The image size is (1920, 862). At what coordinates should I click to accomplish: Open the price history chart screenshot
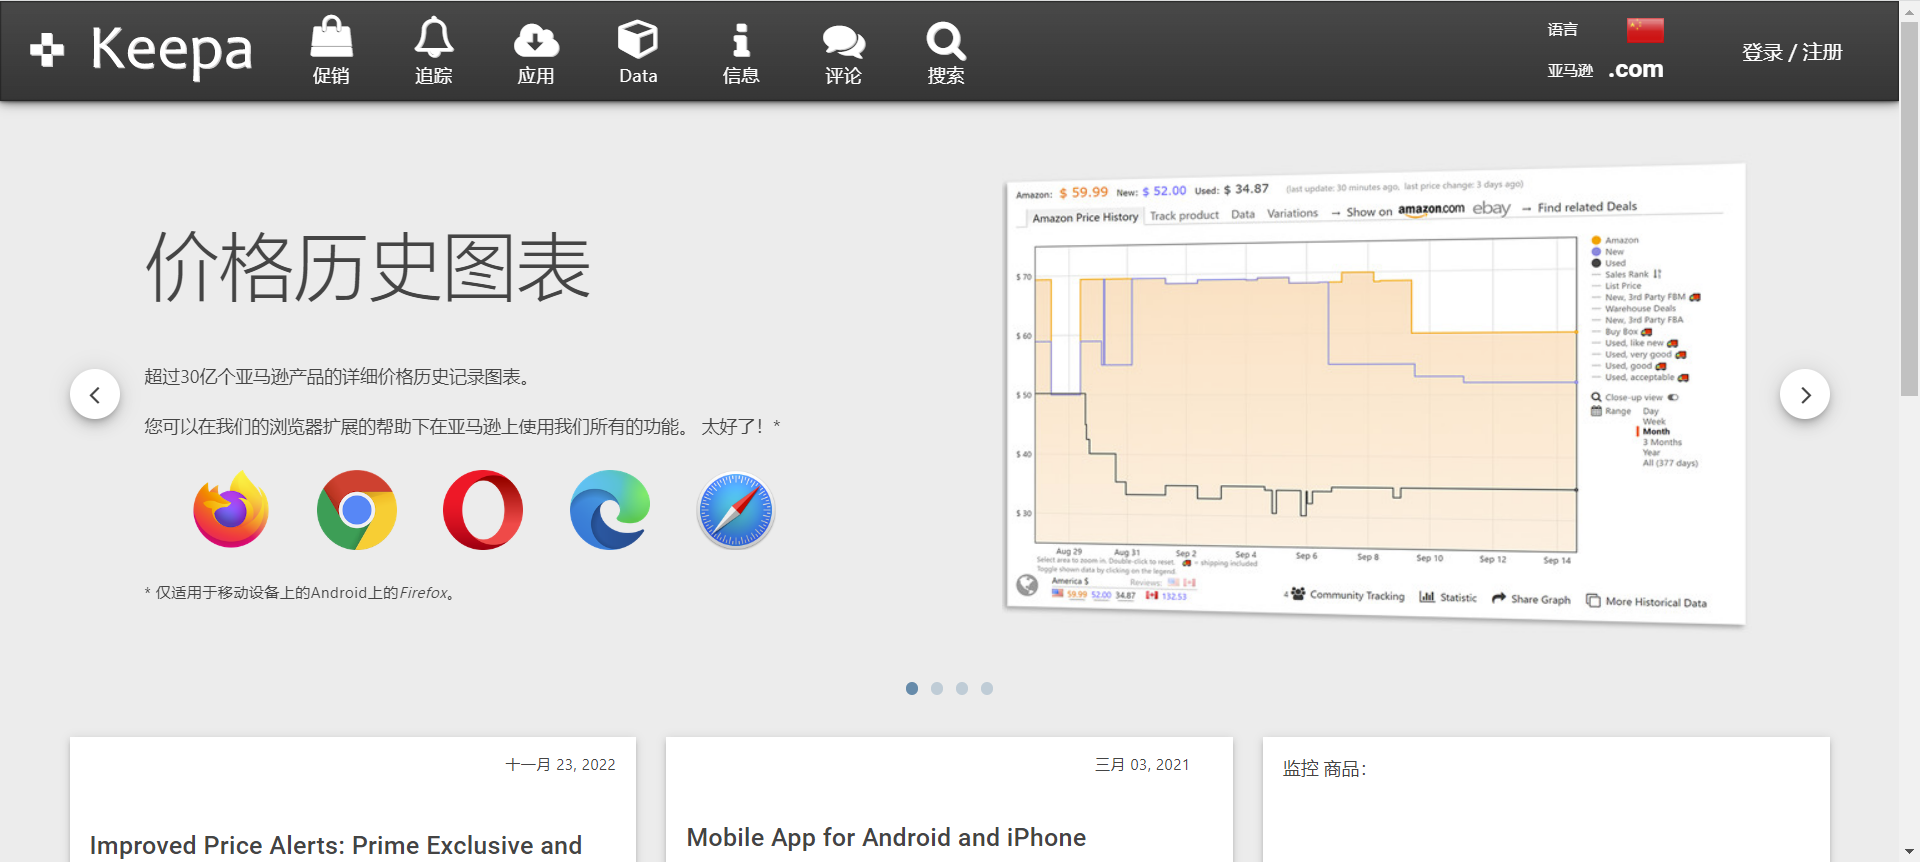tap(1375, 394)
